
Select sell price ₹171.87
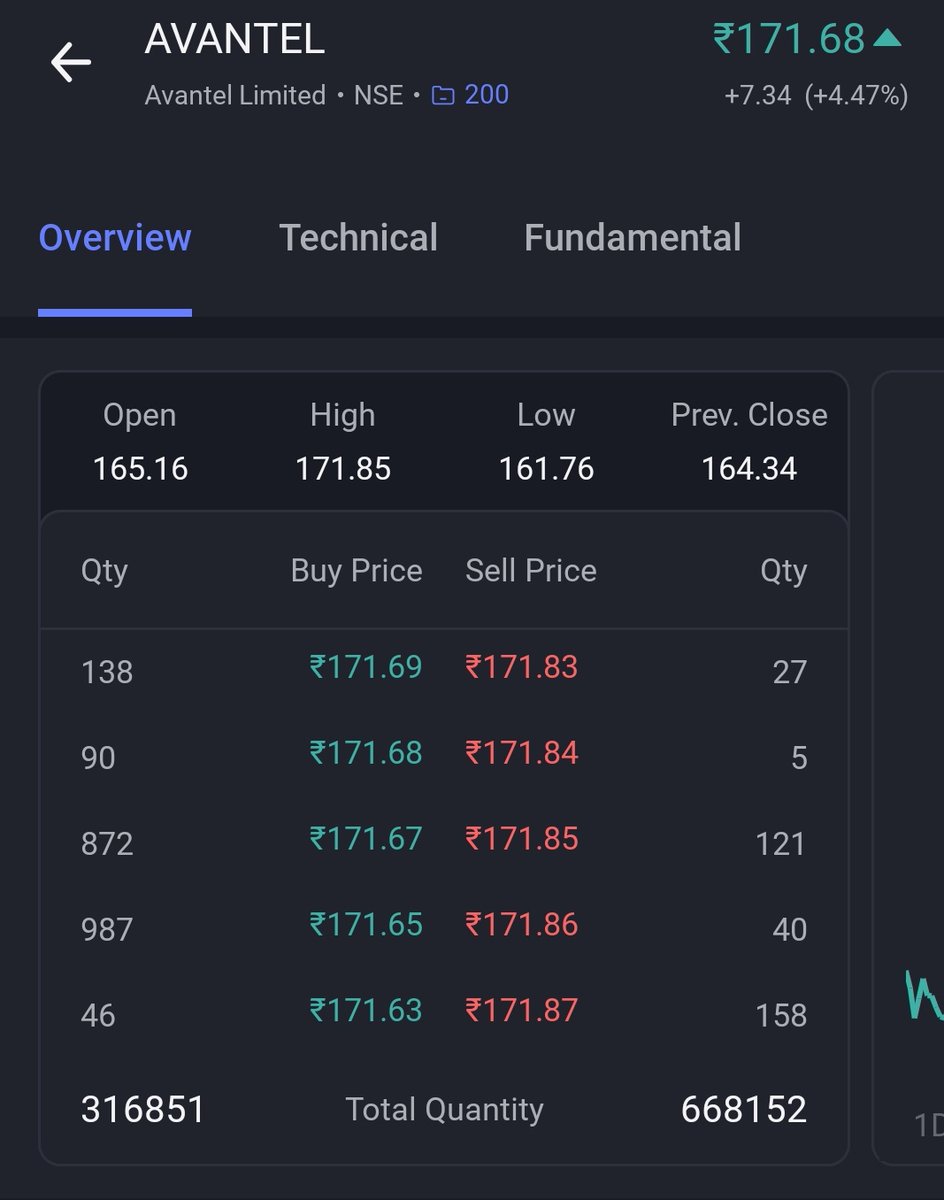[522, 1010]
